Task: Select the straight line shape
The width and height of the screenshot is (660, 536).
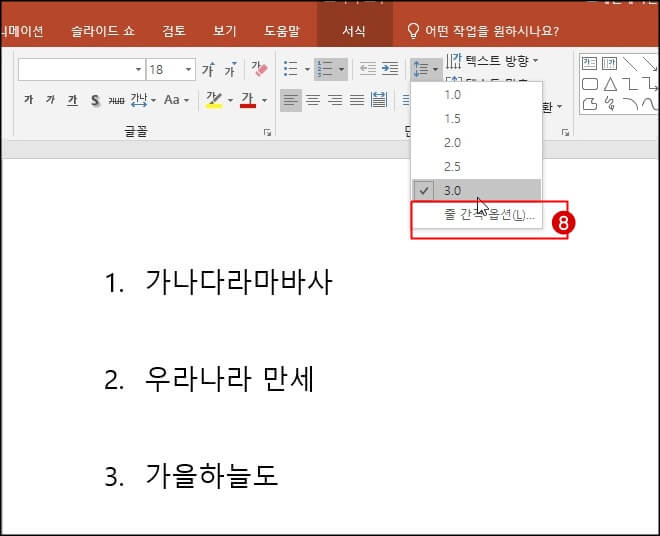Action: coord(630,64)
